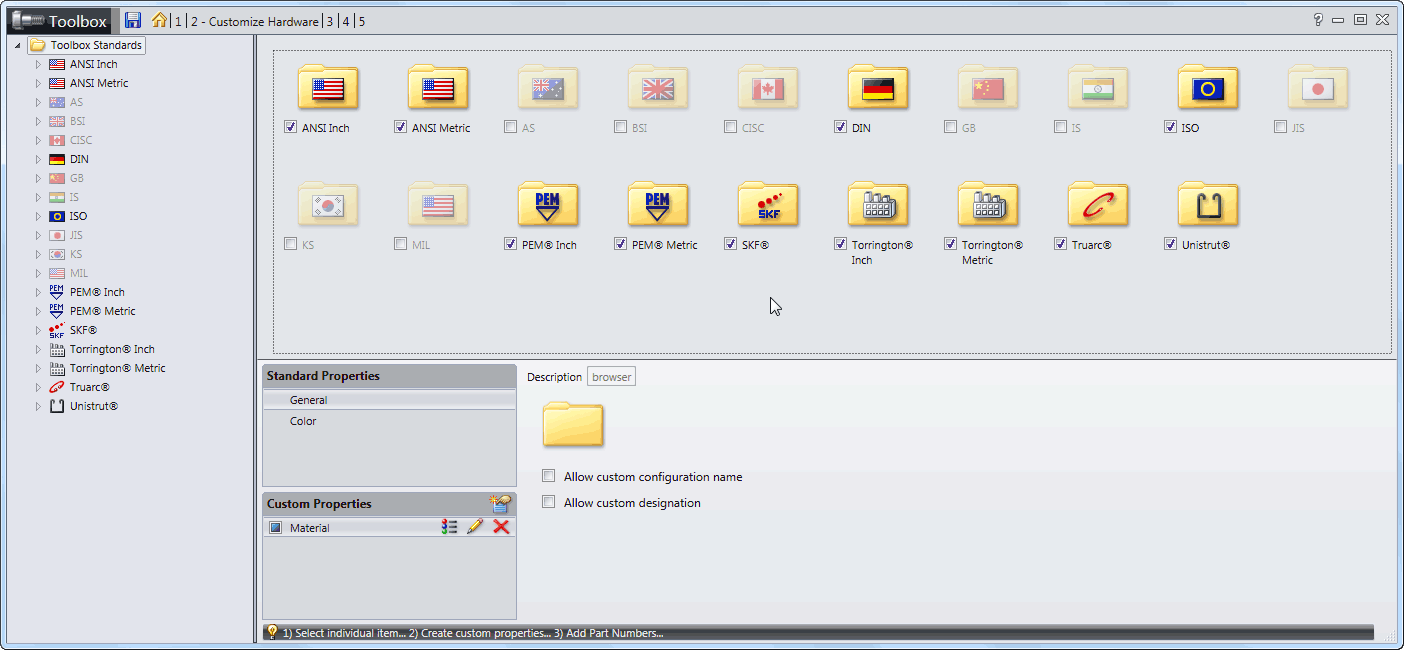Image resolution: width=1404 pixels, height=650 pixels.
Task: Click the help question mark icon
Action: click(1318, 19)
